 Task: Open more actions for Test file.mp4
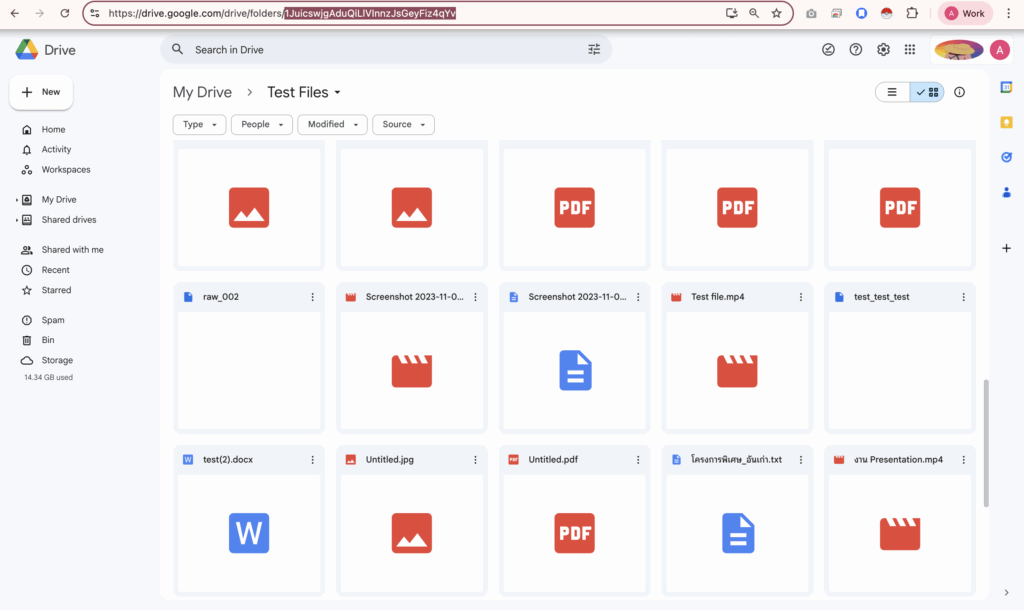801,297
